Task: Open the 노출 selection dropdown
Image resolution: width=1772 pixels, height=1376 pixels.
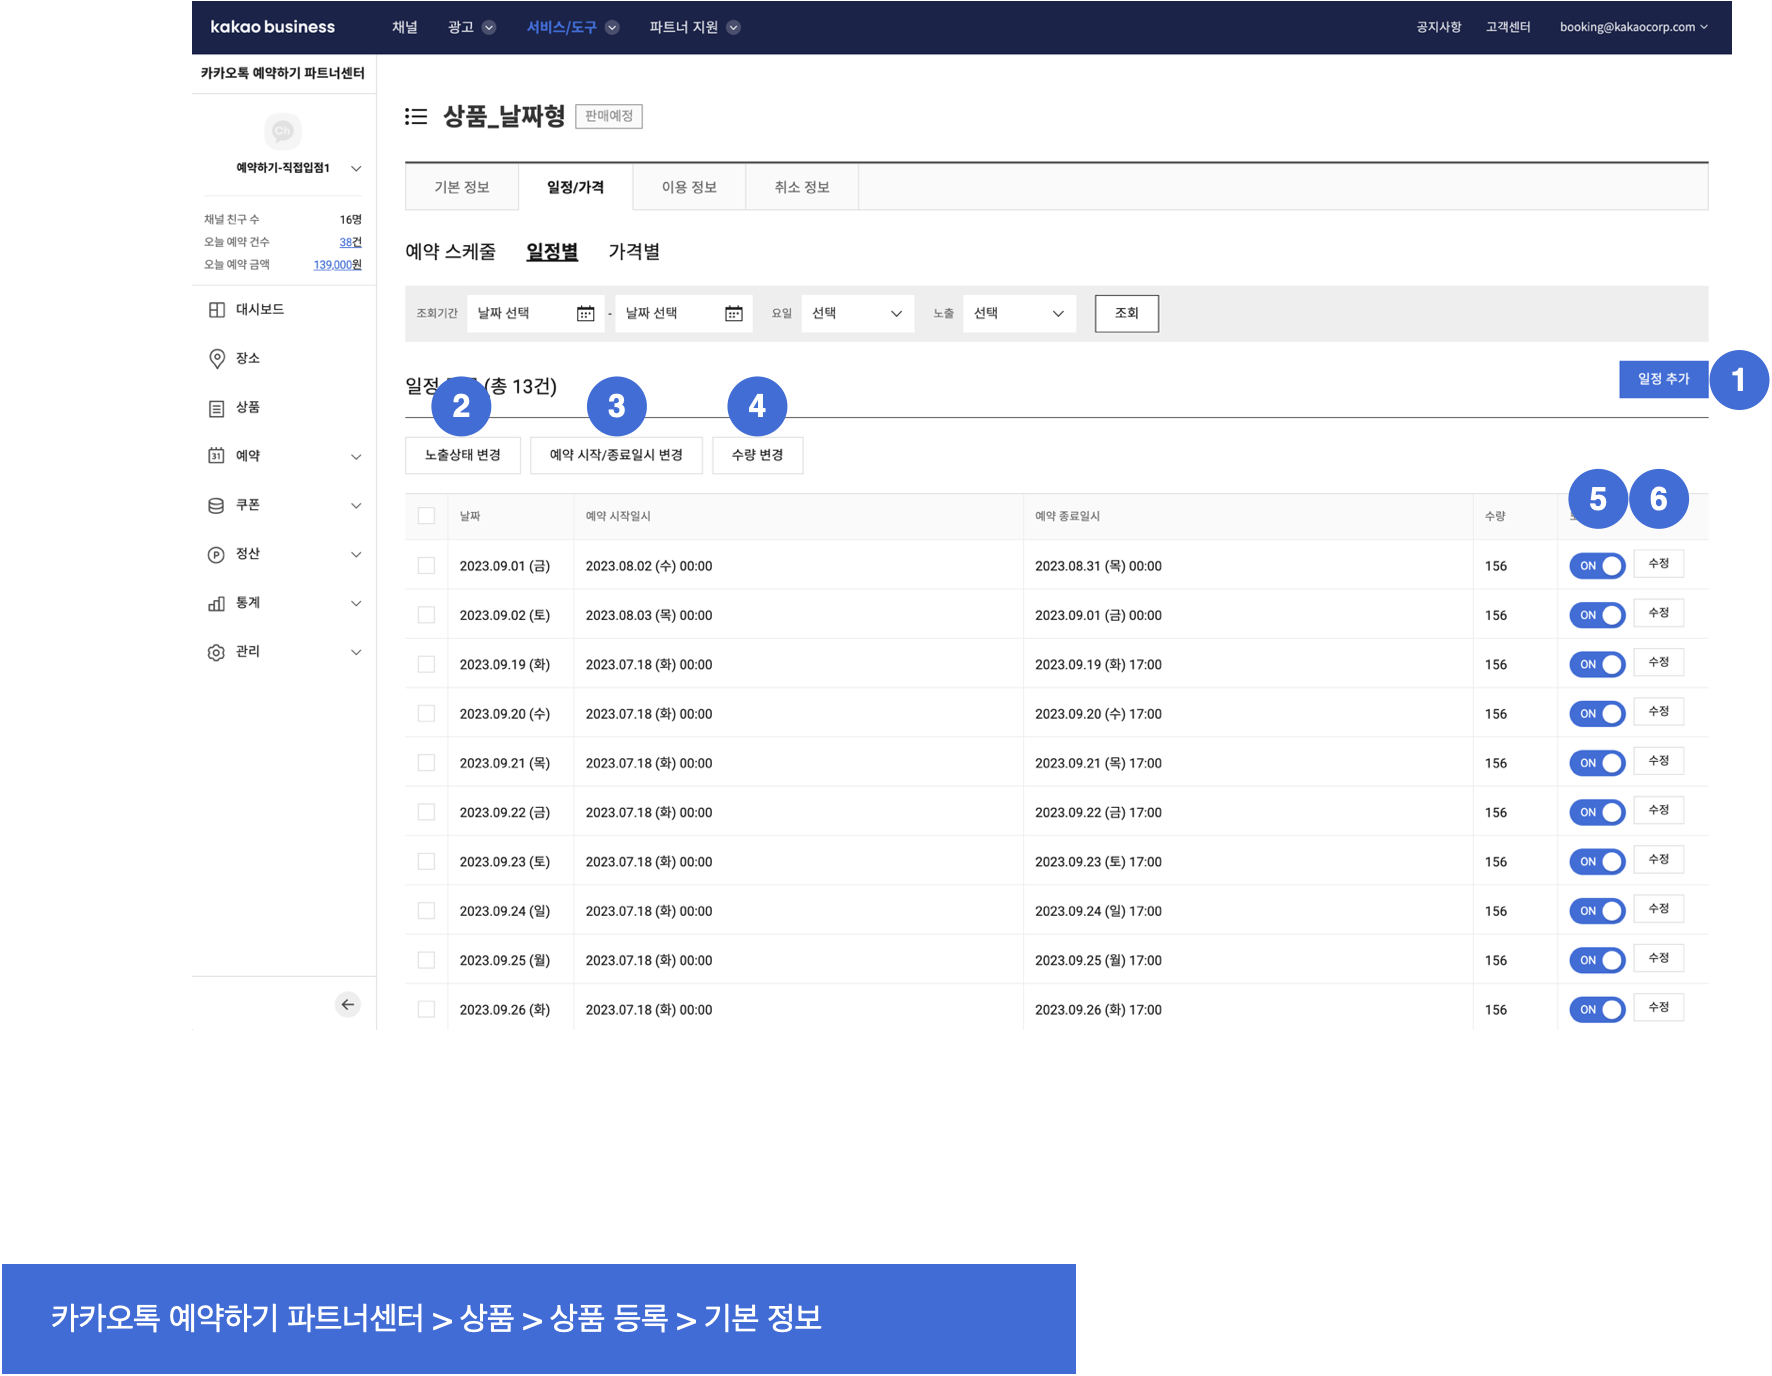Action: click(x=1019, y=314)
